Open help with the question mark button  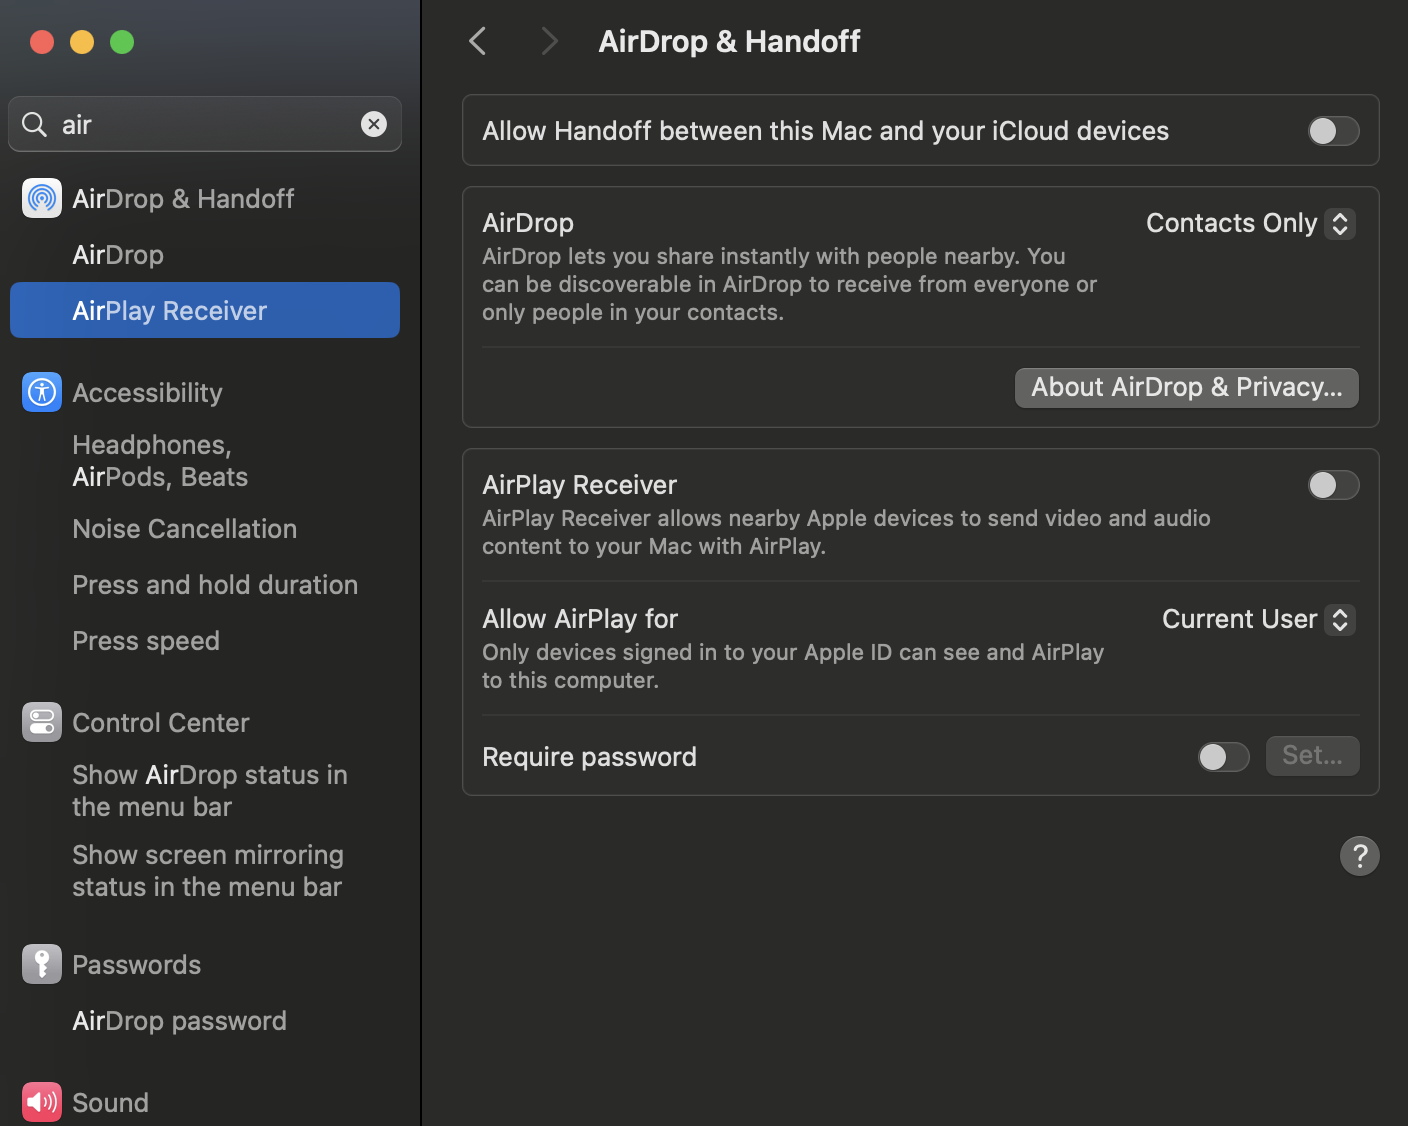[1360, 856]
